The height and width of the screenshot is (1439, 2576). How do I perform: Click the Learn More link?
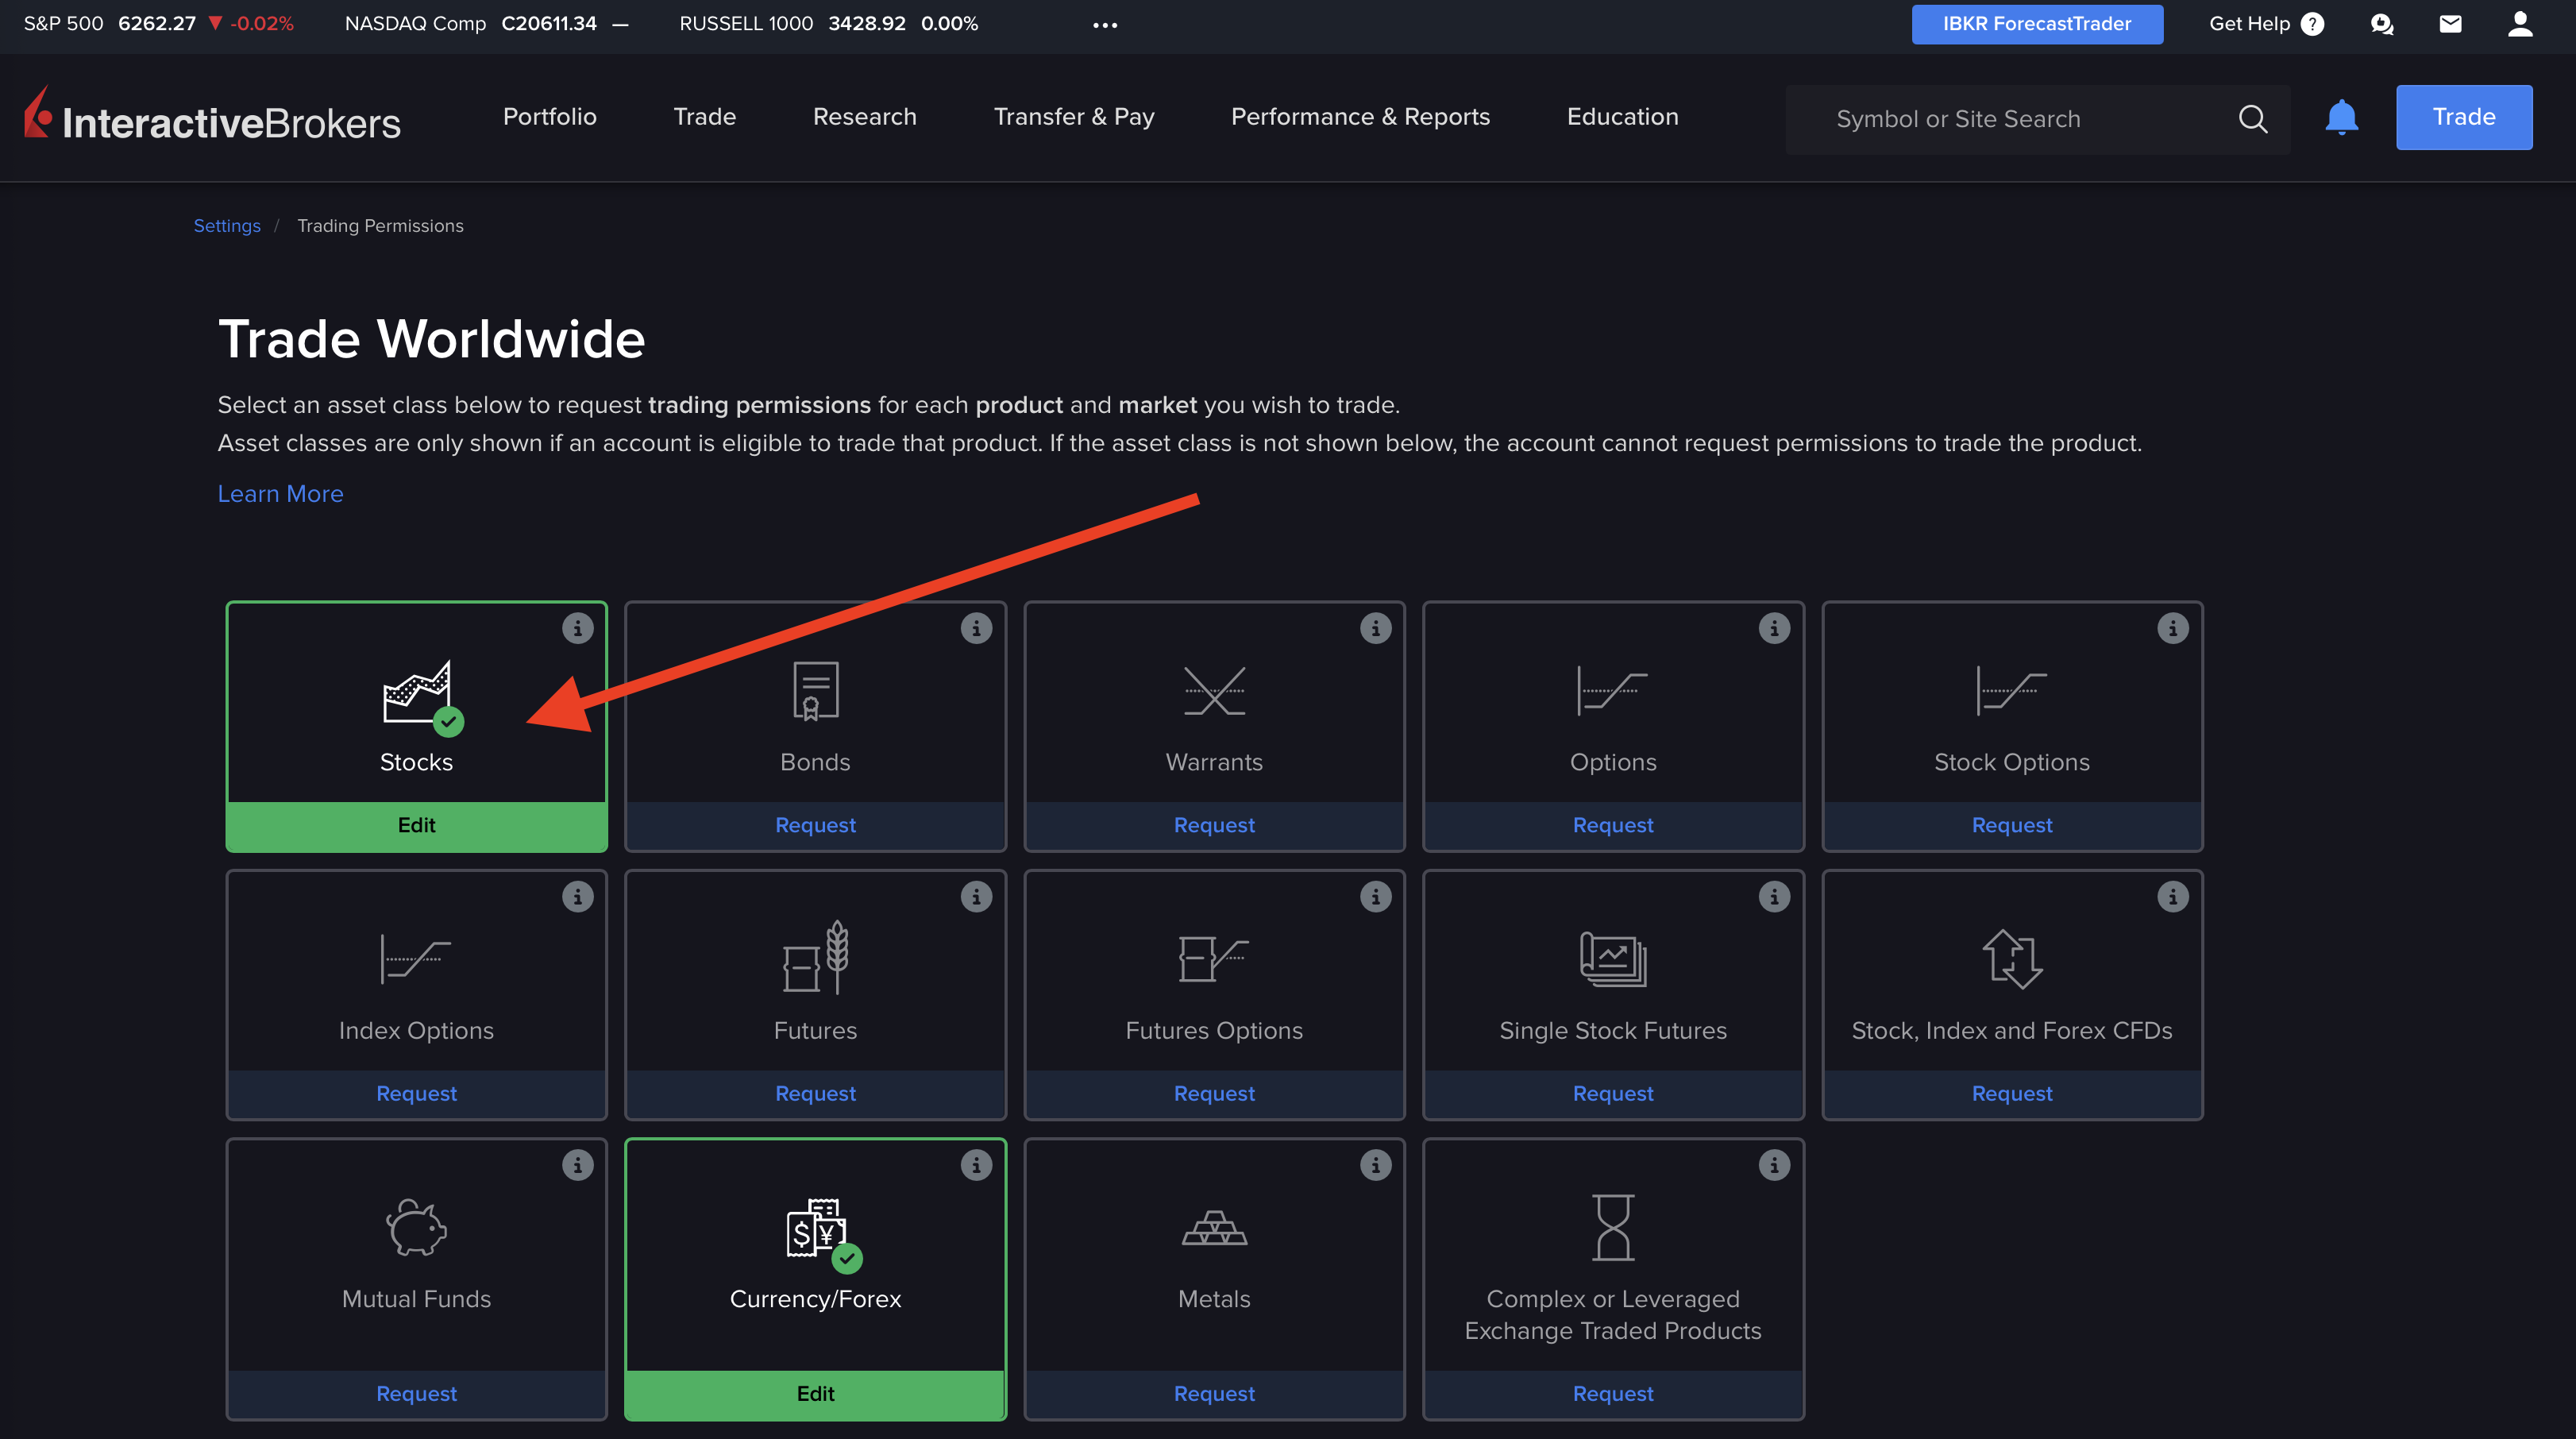click(280, 494)
